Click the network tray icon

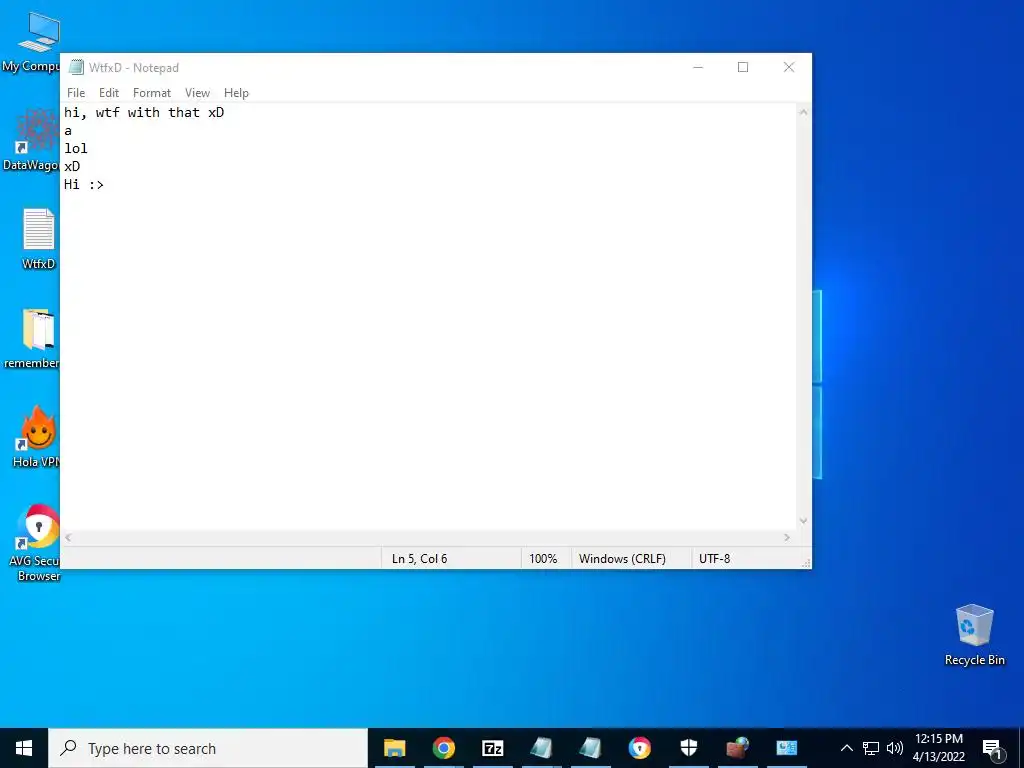(871, 748)
